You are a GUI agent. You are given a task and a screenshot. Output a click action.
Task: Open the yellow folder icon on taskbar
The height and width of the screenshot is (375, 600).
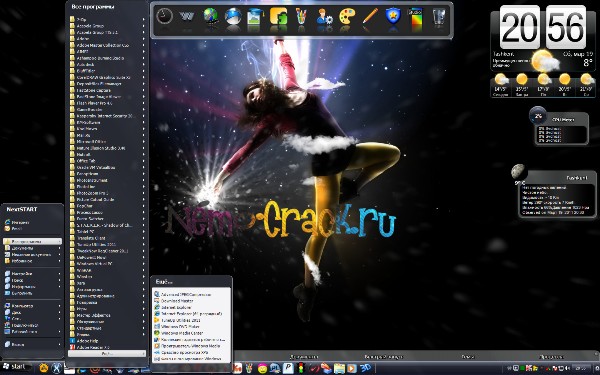[x=339, y=368]
